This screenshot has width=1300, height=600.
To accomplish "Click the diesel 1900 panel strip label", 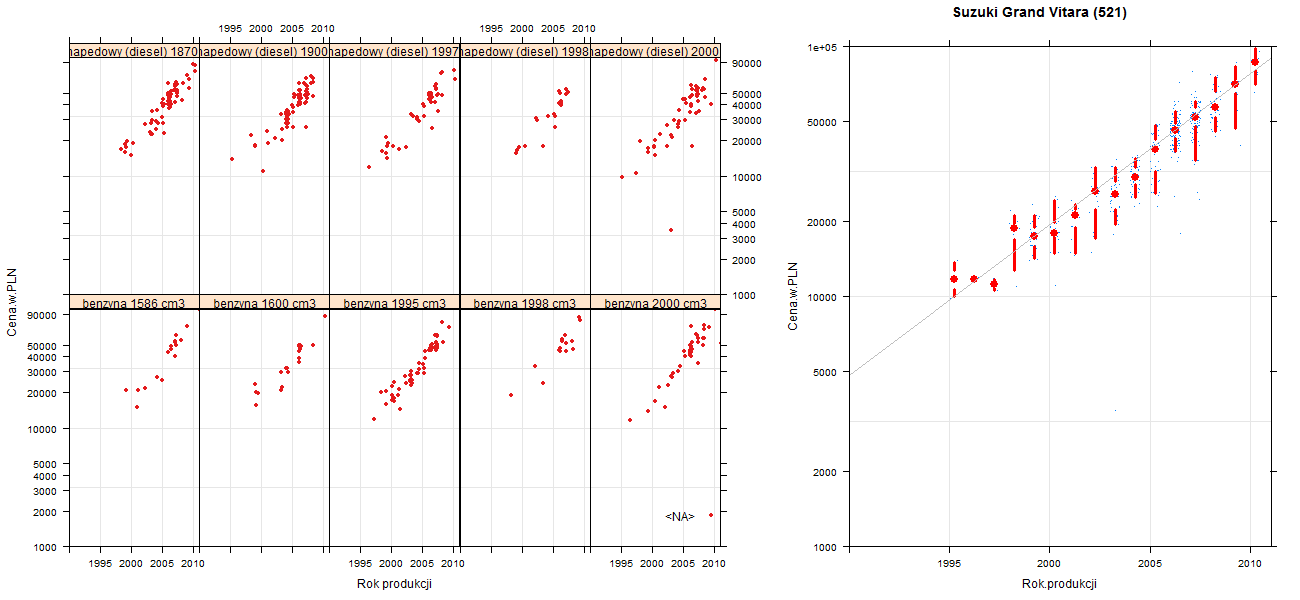I will tap(264, 51).
